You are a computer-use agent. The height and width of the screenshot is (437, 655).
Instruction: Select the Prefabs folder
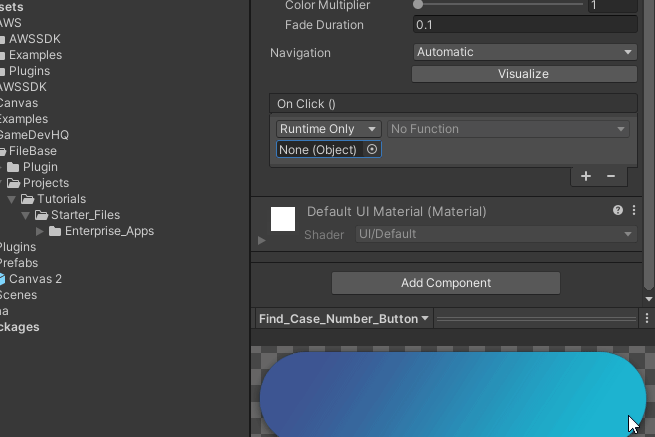[18, 263]
